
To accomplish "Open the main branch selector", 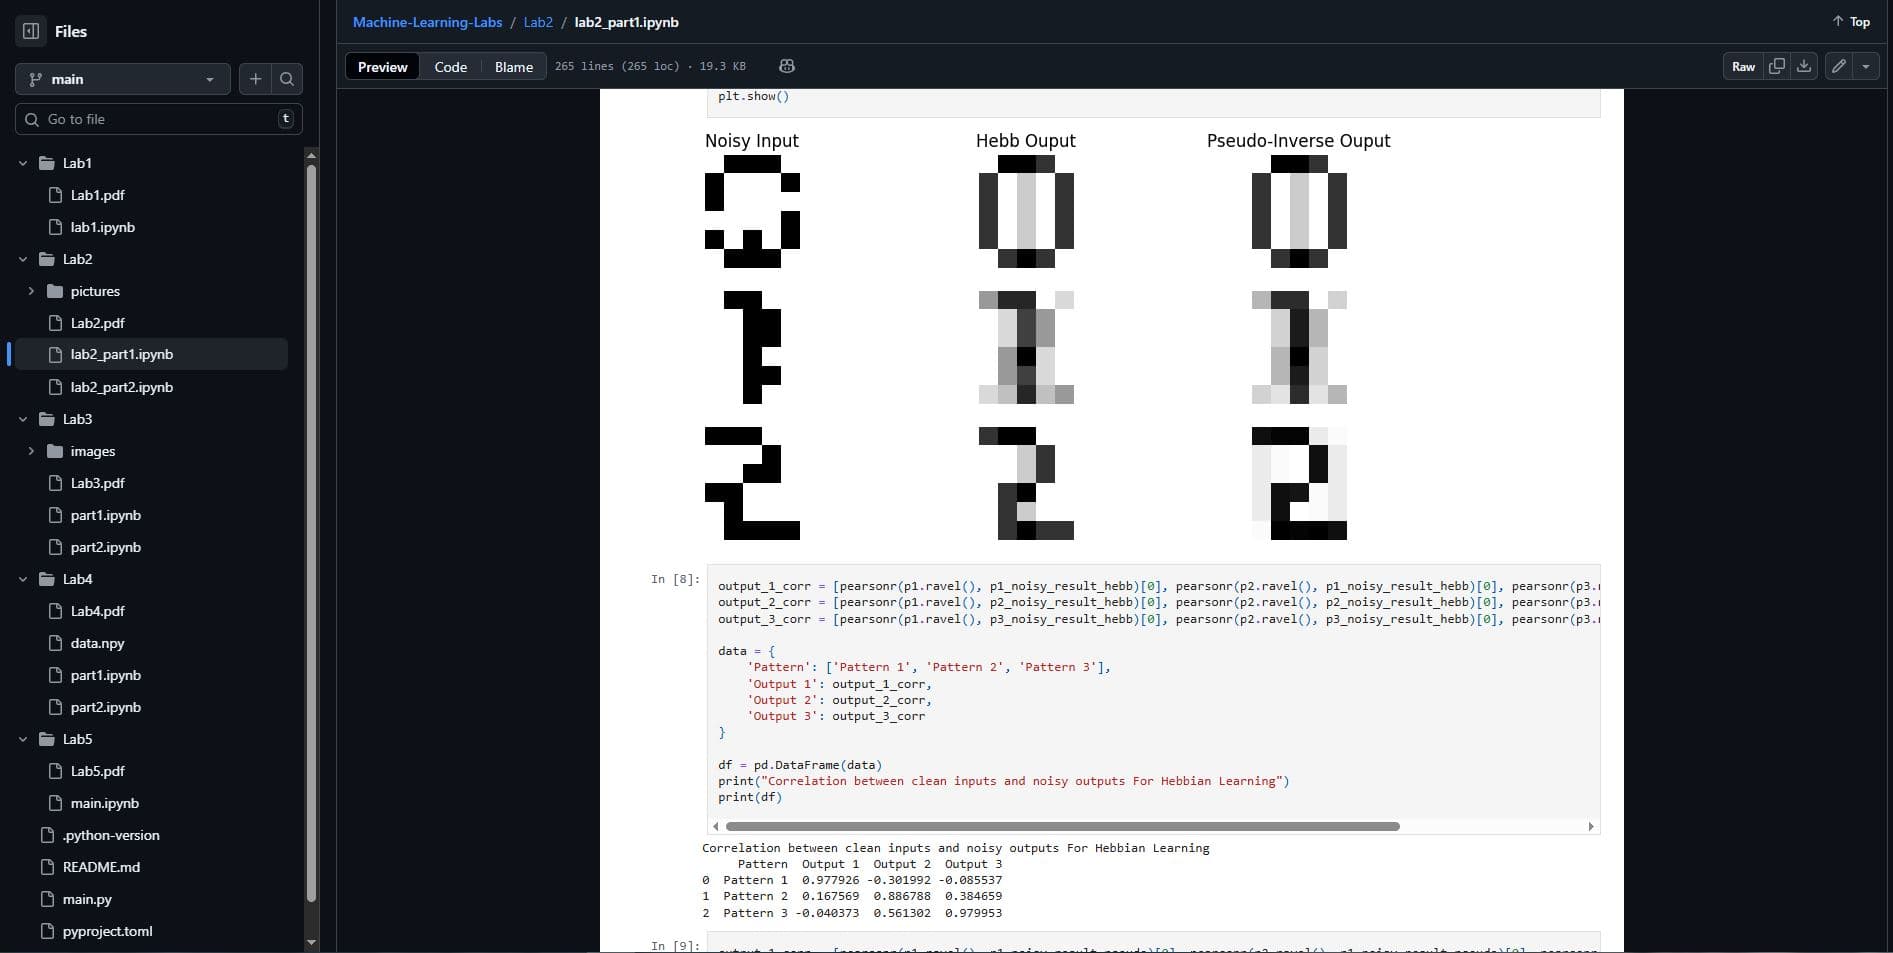I will coord(122,79).
